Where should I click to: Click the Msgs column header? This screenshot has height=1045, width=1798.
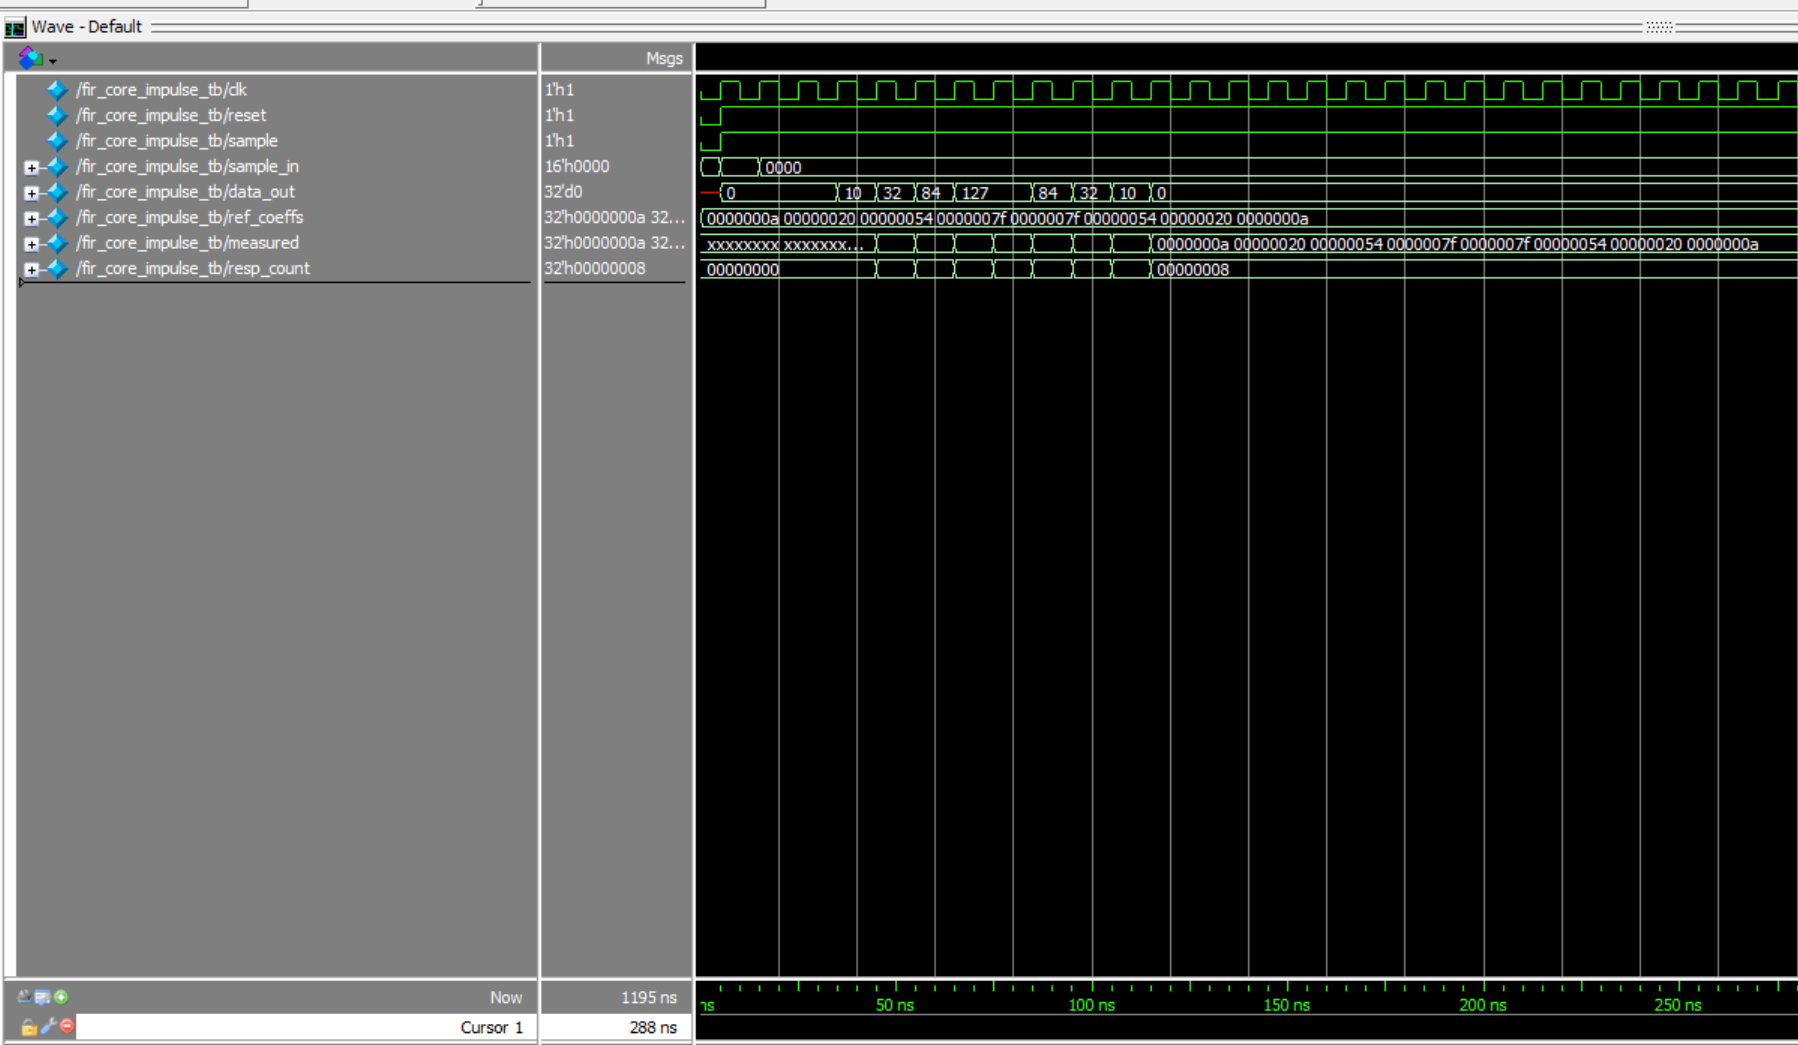[x=664, y=58]
